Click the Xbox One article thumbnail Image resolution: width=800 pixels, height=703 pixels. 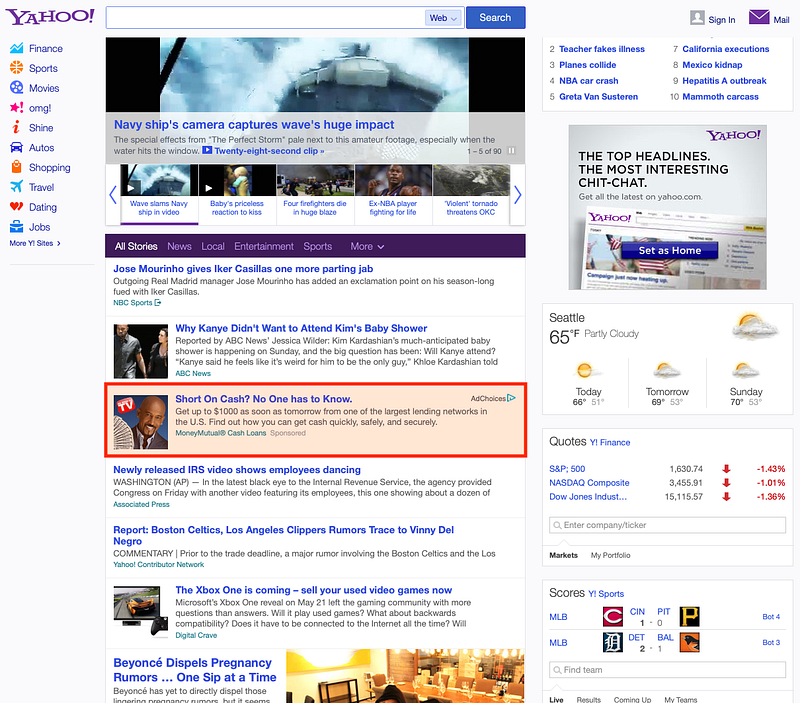[140, 612]
